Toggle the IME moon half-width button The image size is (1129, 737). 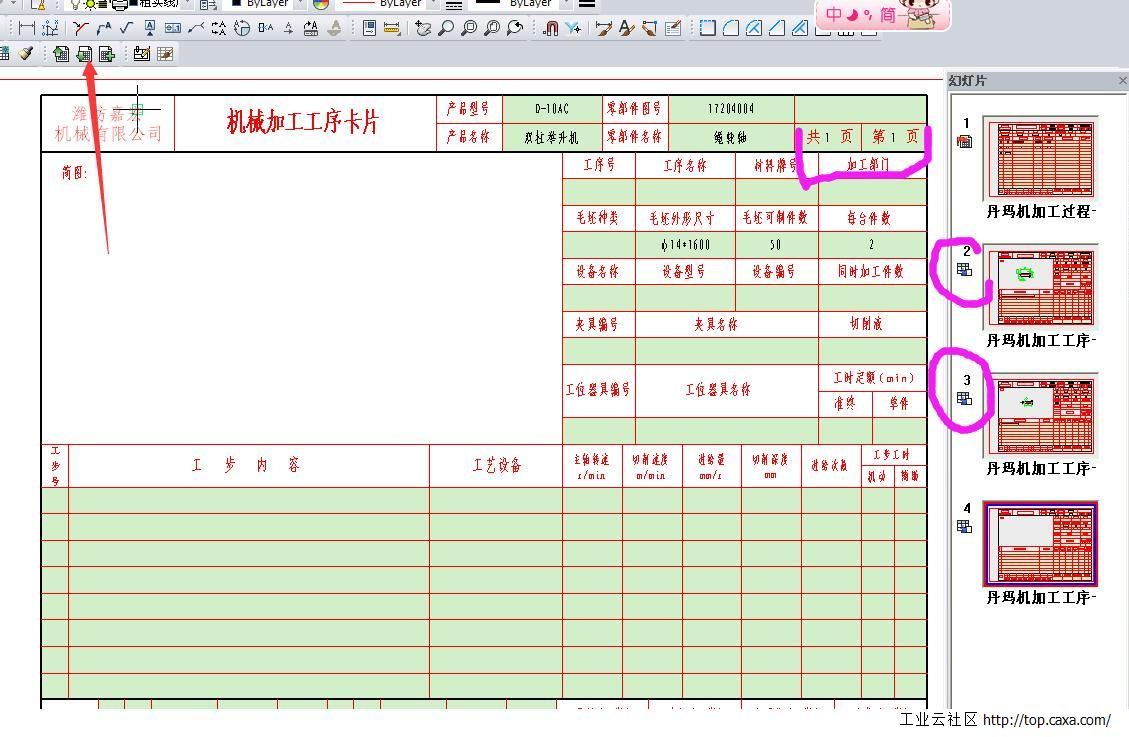(852, 14)
